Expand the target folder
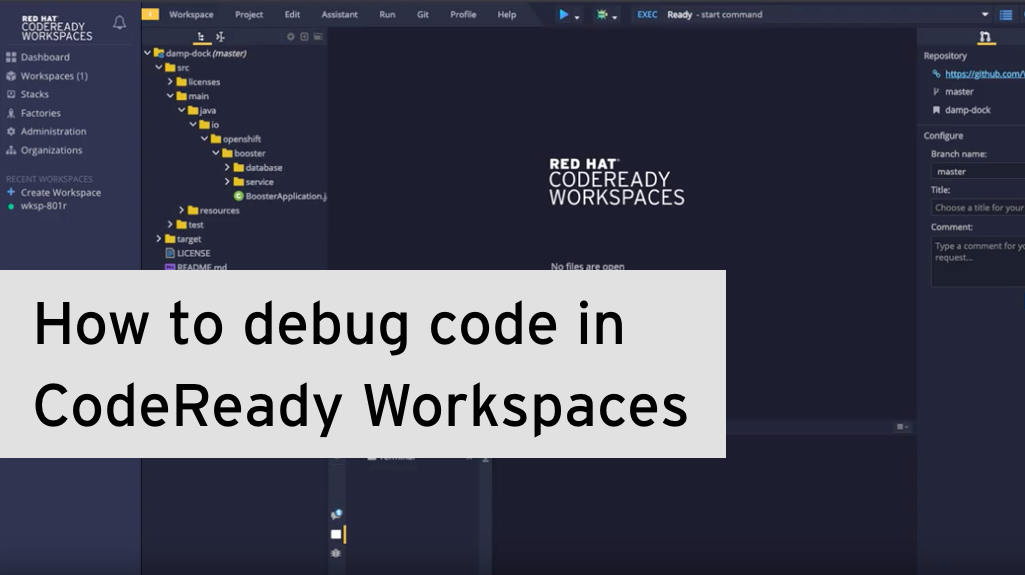1025x575 pixels. click(x=159, y=239)
